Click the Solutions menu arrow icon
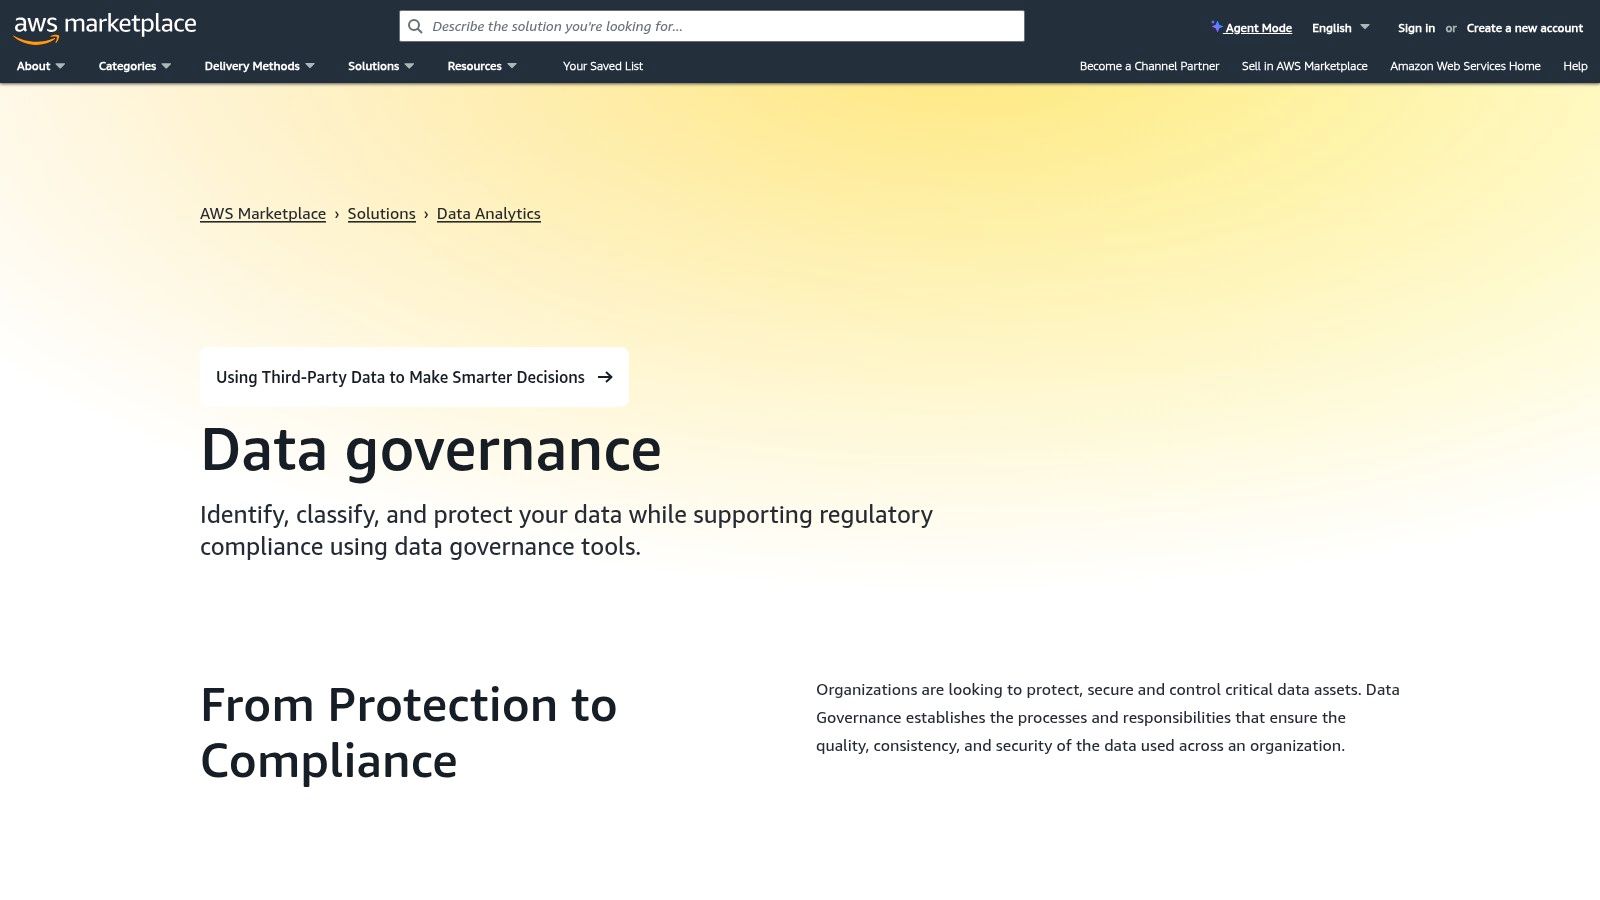The height and width of the screenshot is (900, 1600). pos(409,66)
